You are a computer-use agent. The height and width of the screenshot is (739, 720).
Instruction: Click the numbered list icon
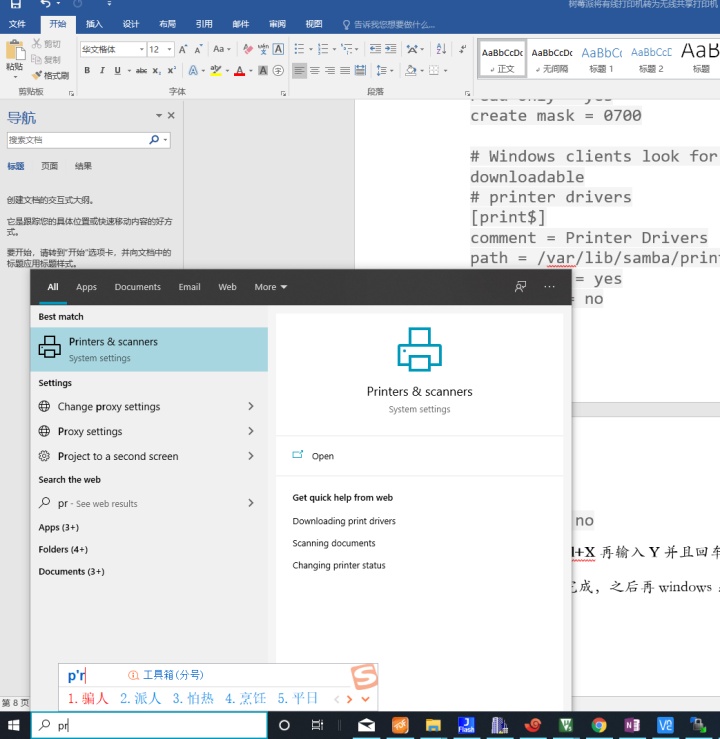pos(323,49)
